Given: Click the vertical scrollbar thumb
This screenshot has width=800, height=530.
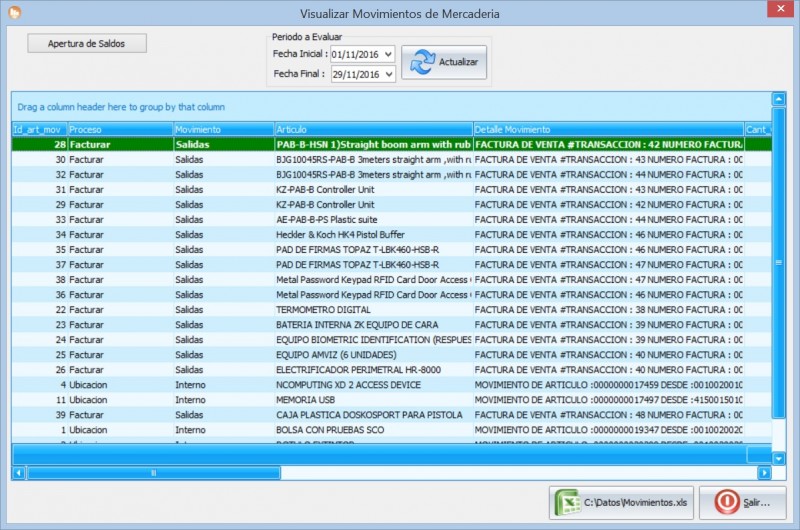Looking at the screenshot, I should (779, 262).
